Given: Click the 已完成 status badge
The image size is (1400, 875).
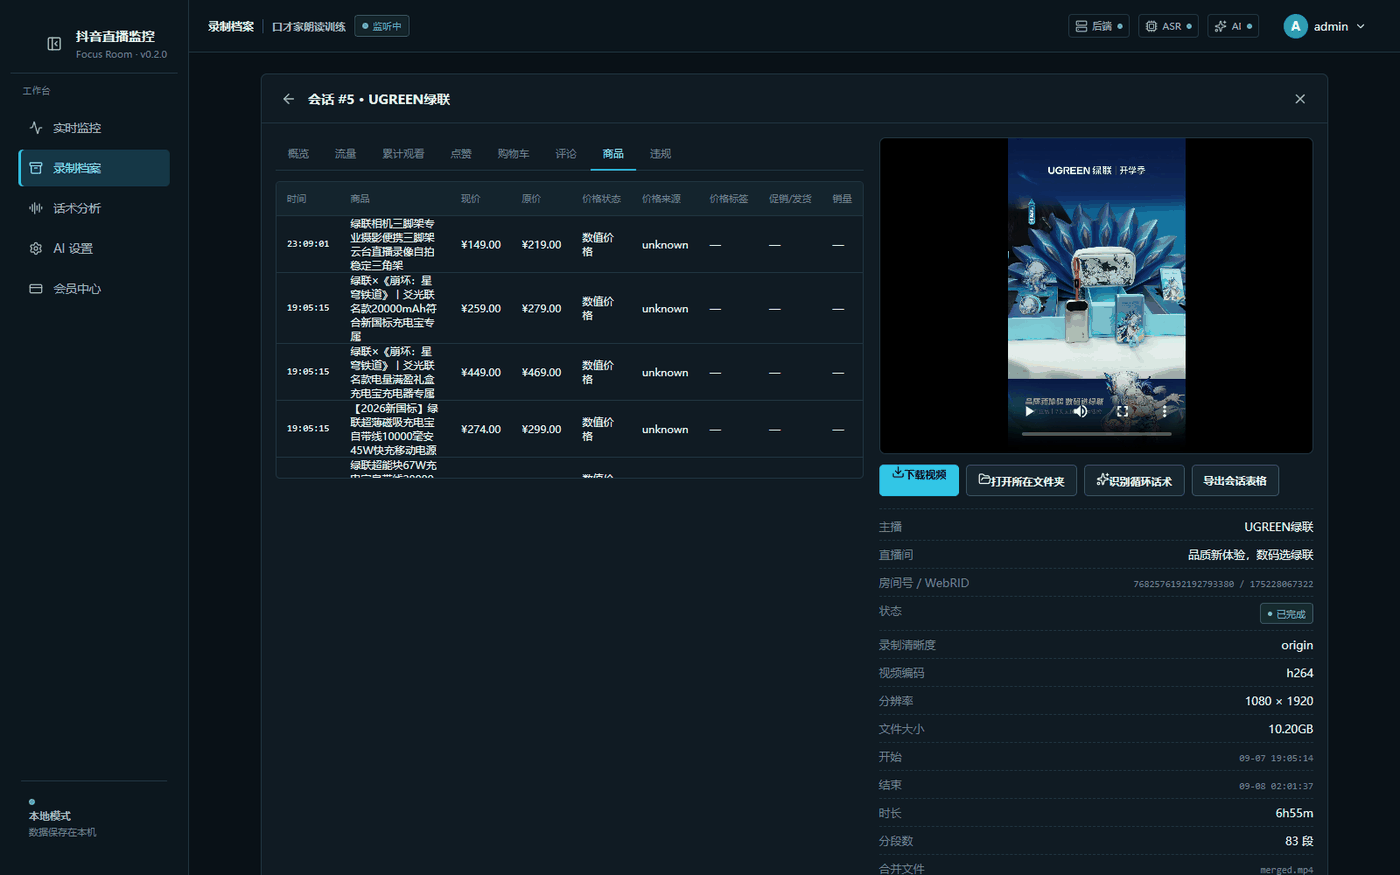Looking at the screenshot, I should click(x=1286, y=613).
